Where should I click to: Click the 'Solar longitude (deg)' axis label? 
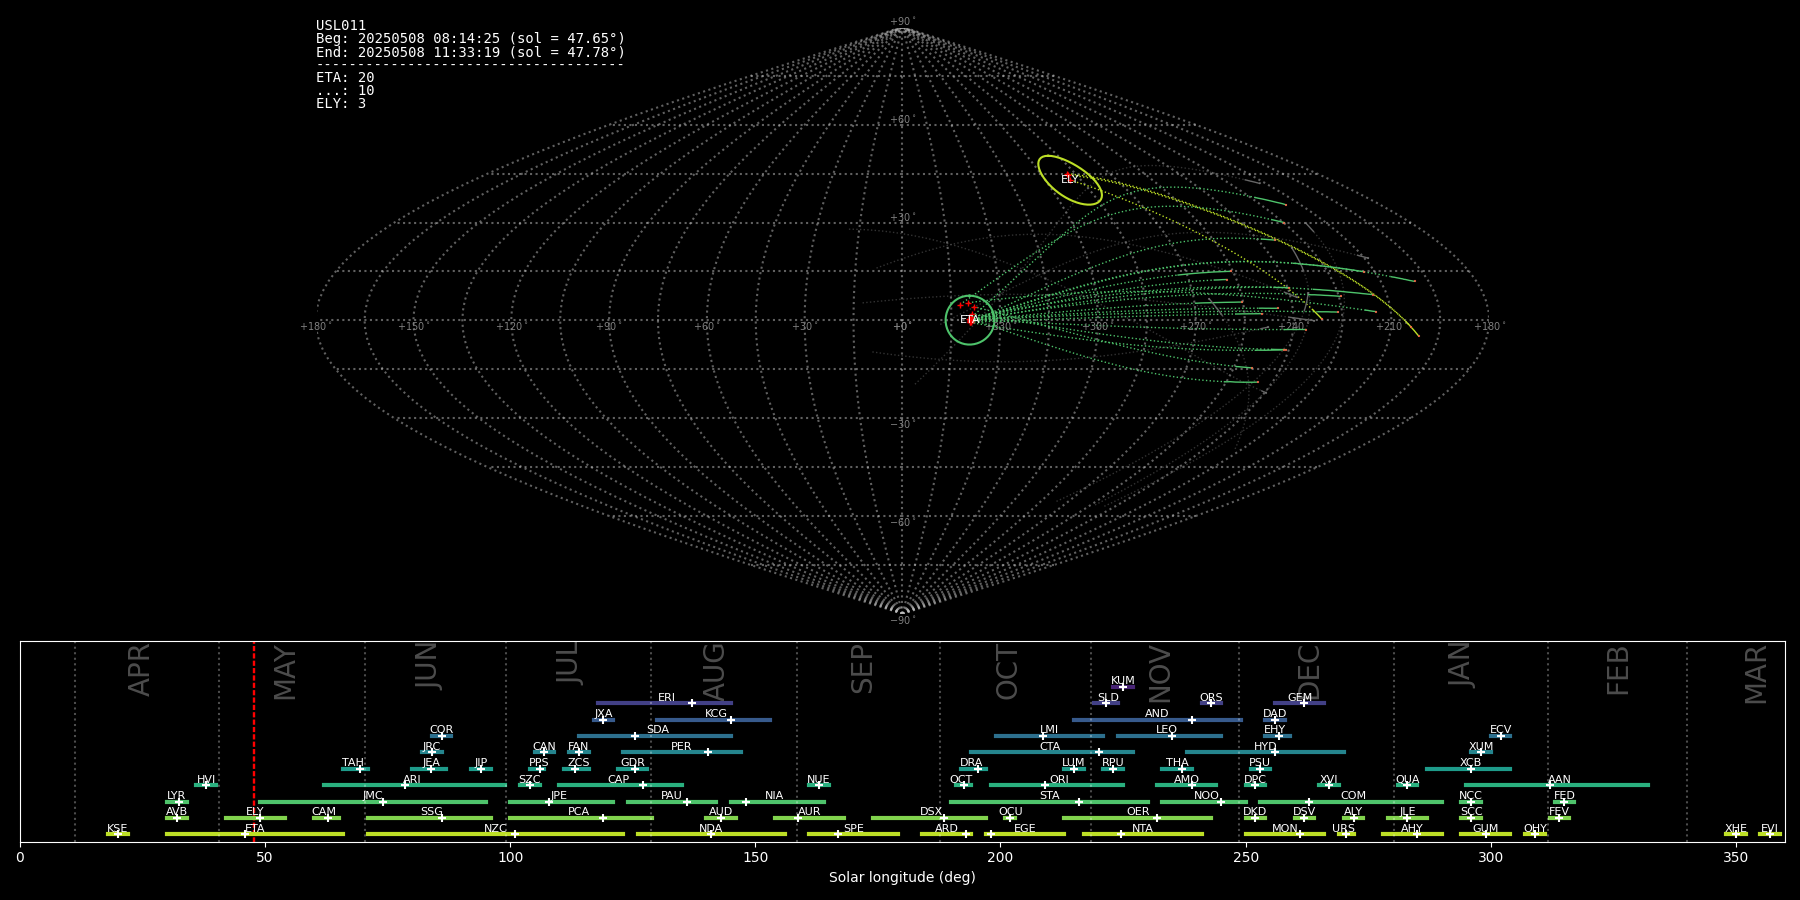(x=902, y=877)
